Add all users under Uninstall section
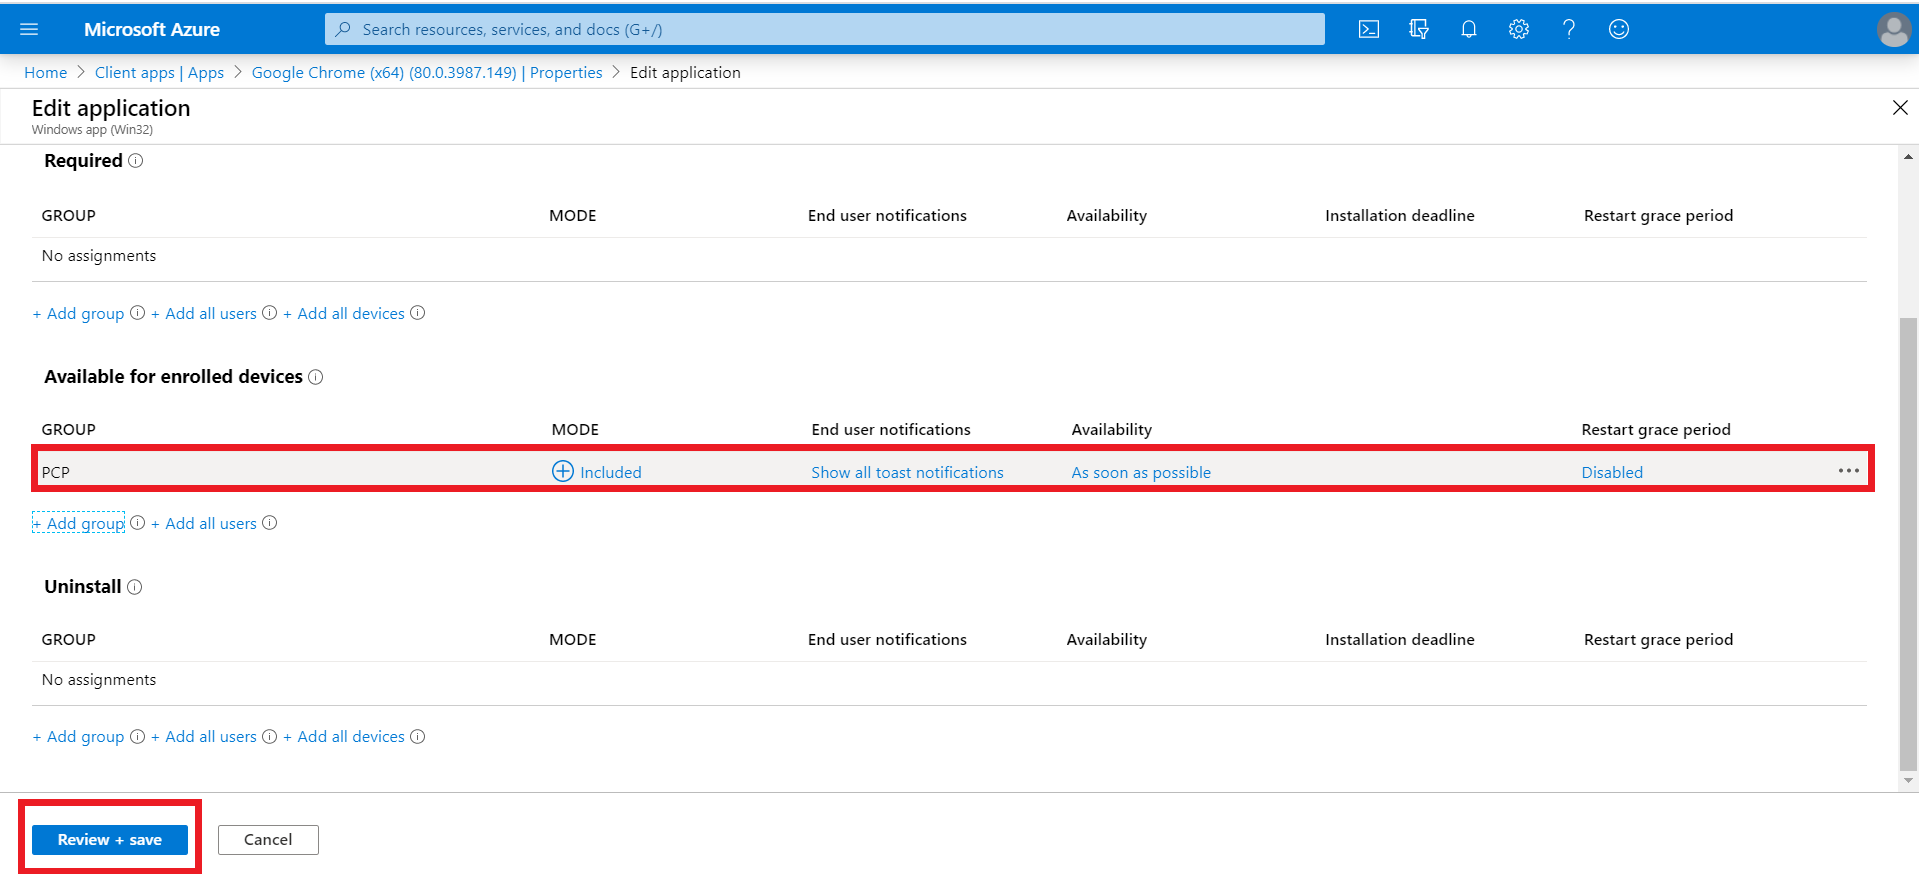This screenshot has width=1919, height=874. click(x=204, y=737)
